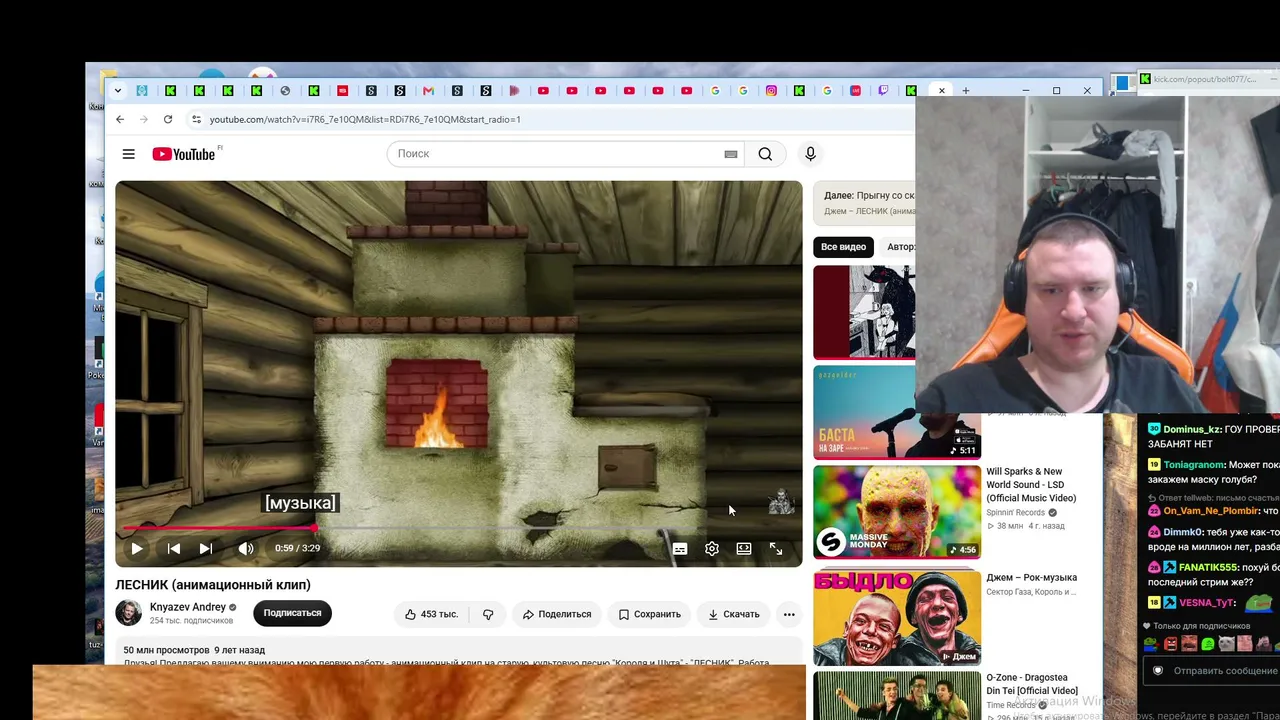Reload the YouTube page
The width and height of the screenshot is (1280, 720).
(x=168, y=120)
